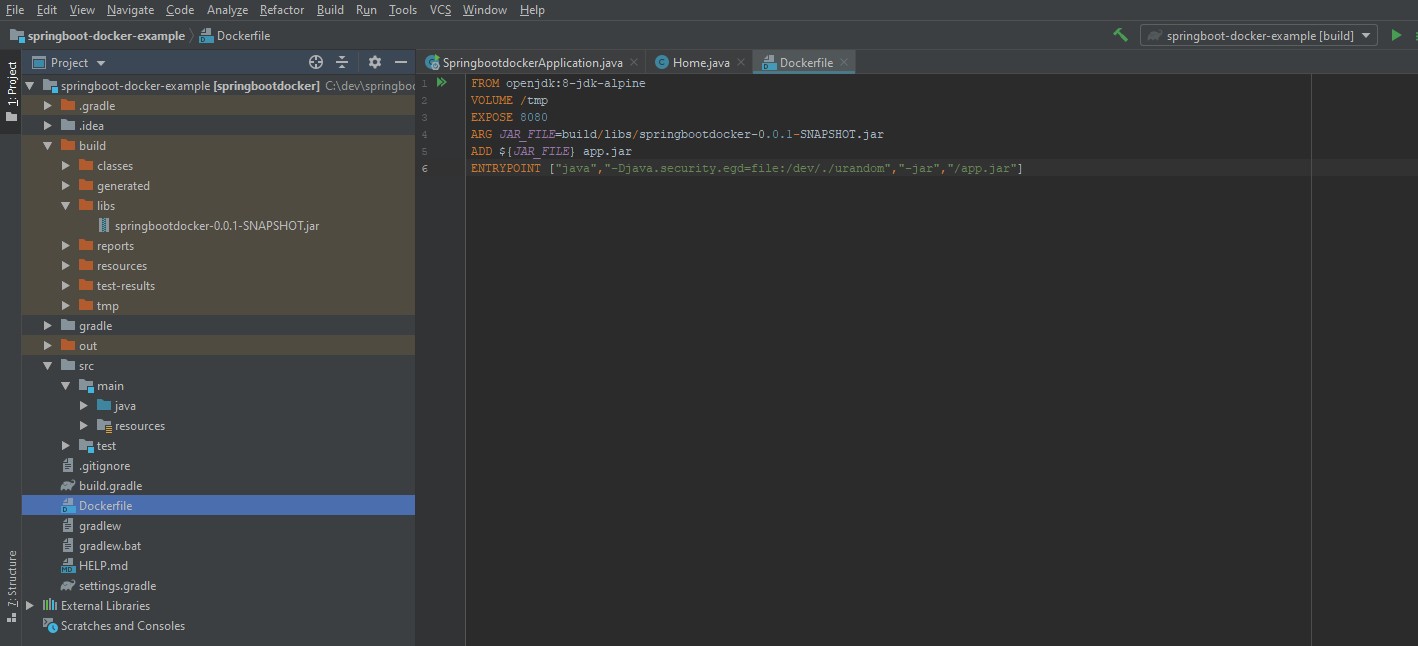Run Dockerfile via the gutter arrow
Viewport: 1418px width, 646px height.
441,82
